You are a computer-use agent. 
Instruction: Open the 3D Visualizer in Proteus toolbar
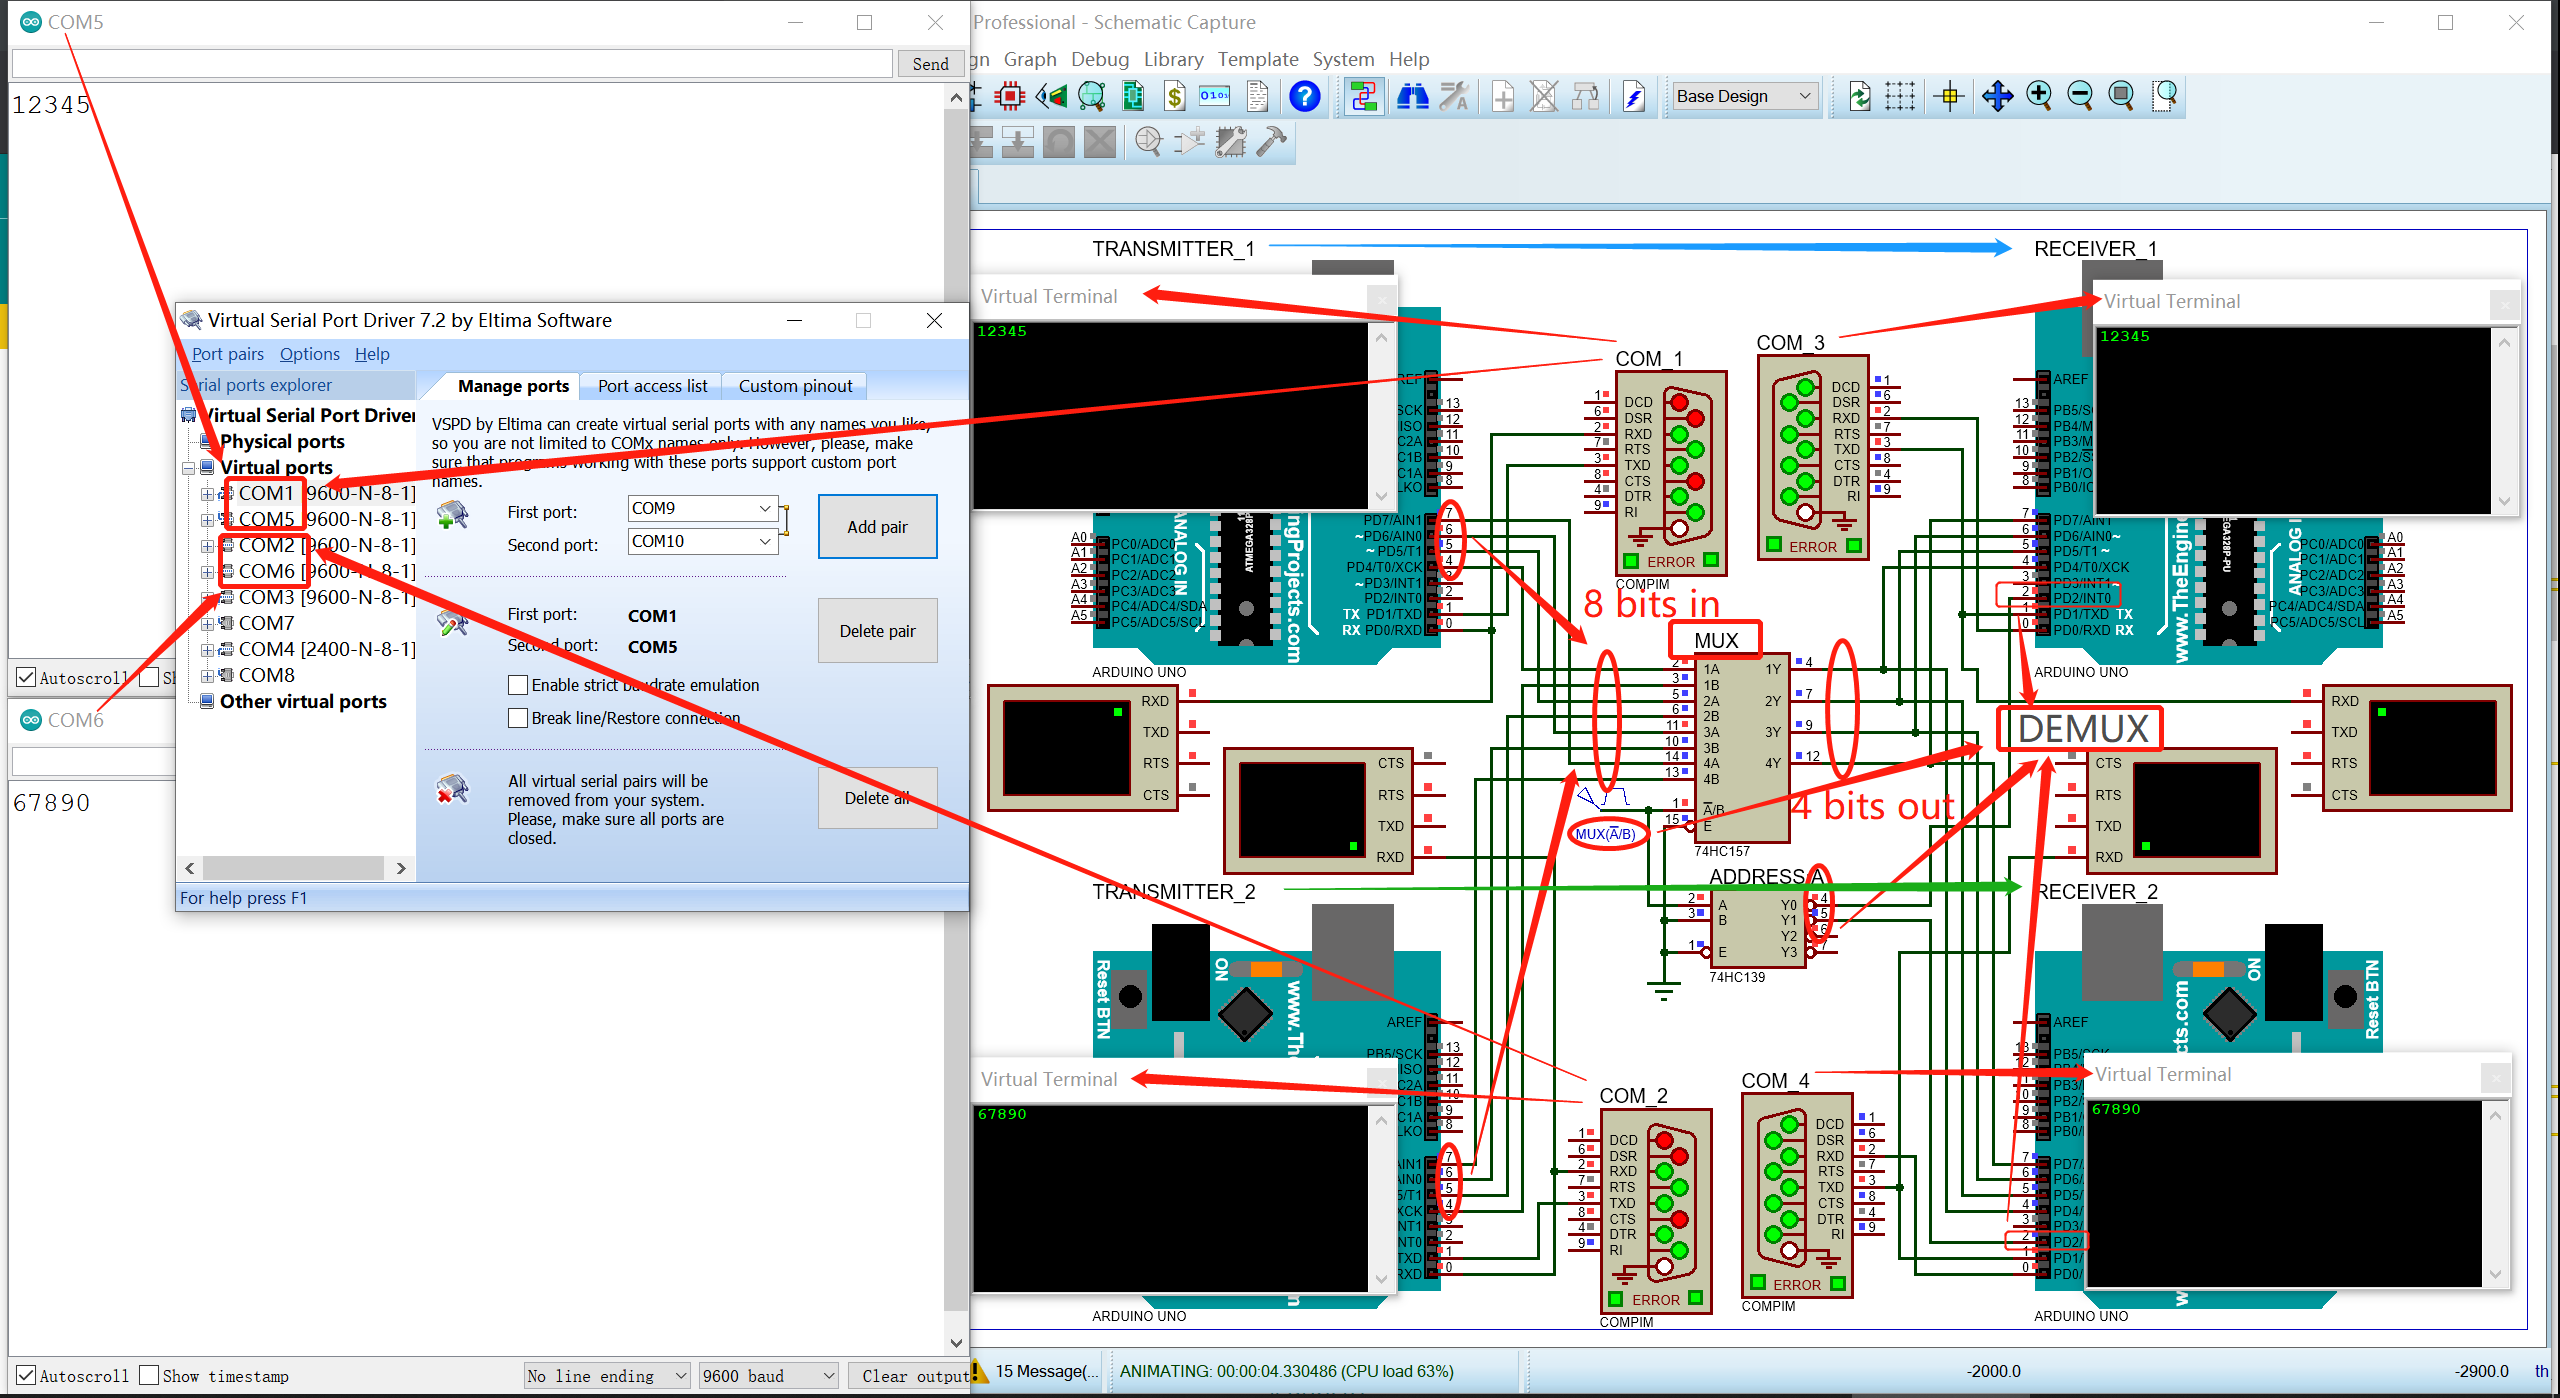(1051, 96)
